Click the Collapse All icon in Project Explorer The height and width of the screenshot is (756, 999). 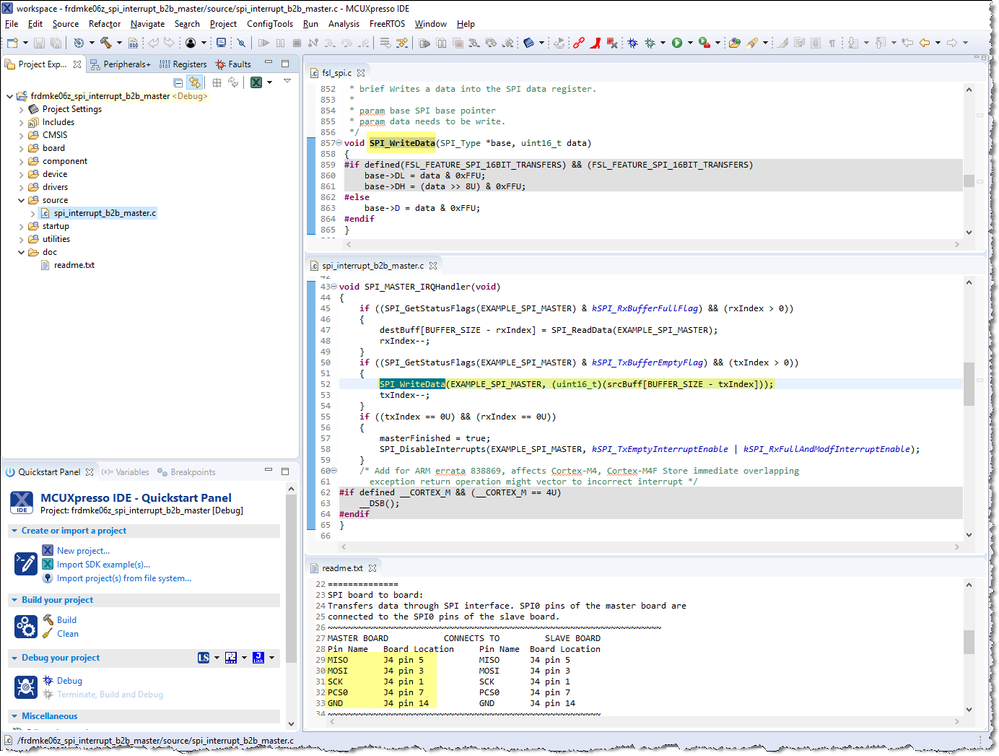(x=178, y=82)
